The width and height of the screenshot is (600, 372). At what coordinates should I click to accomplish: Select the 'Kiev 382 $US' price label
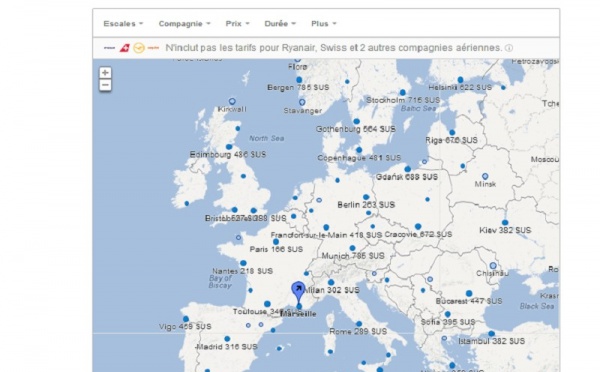click(x=505, y=230)
